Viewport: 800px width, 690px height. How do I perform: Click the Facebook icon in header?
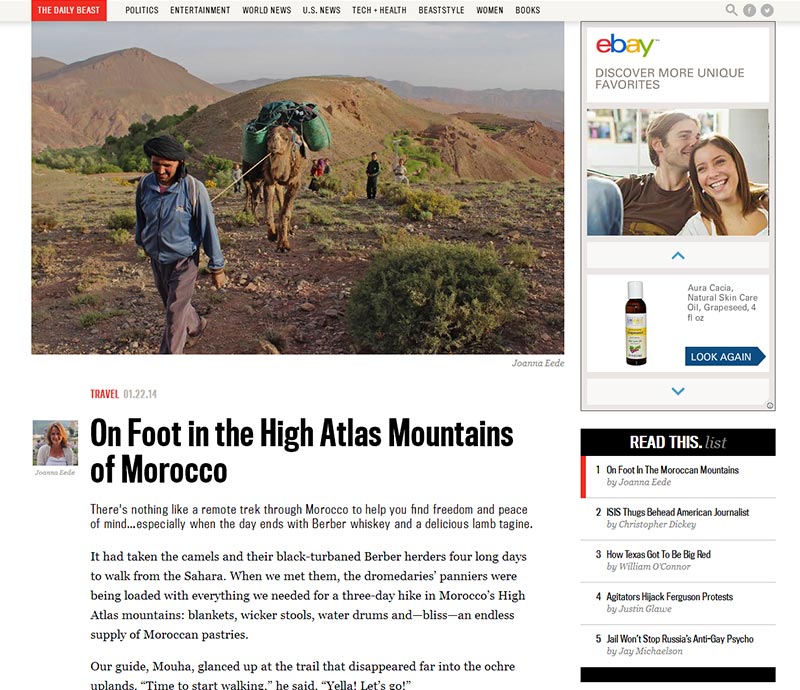click(749, 10)
